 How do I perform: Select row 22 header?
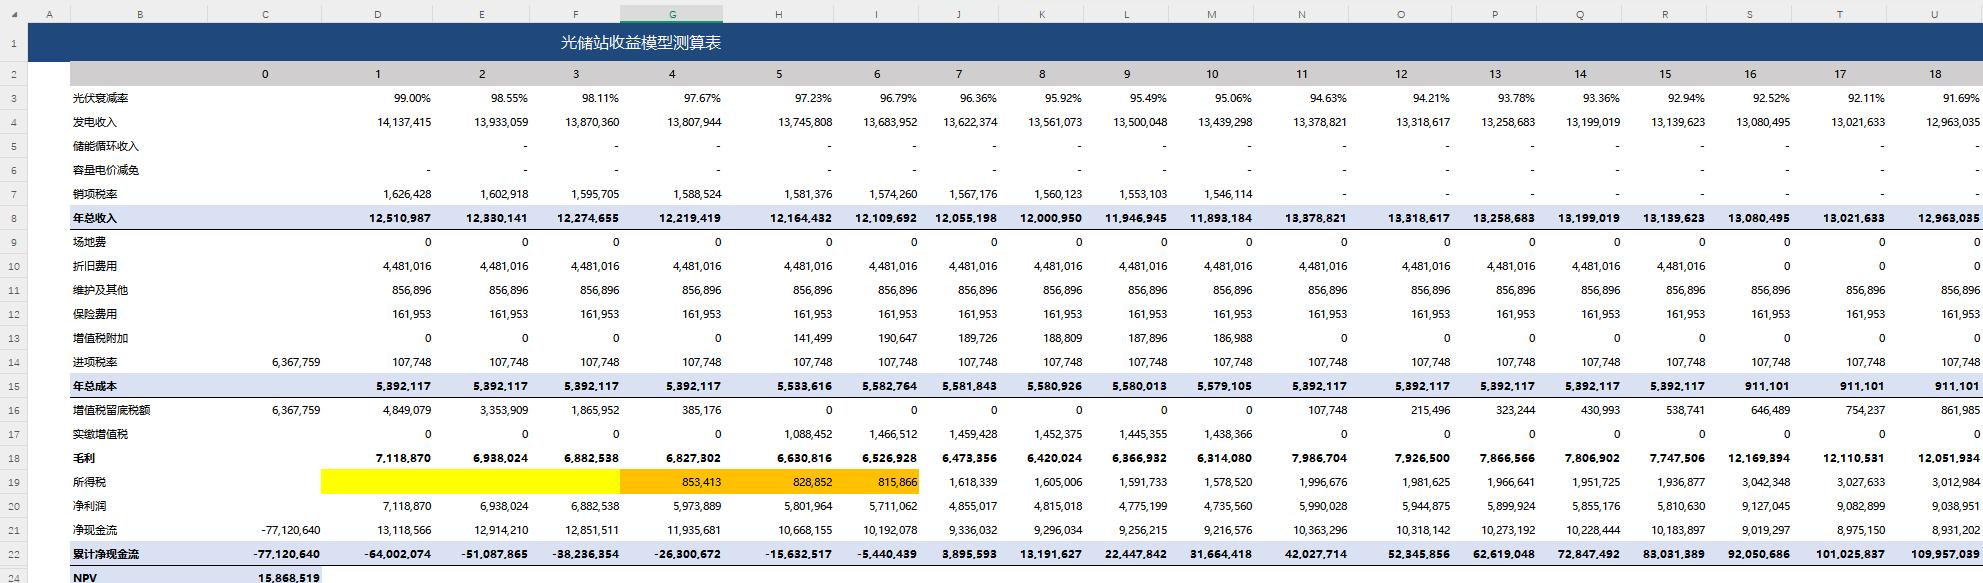[14, 554]
